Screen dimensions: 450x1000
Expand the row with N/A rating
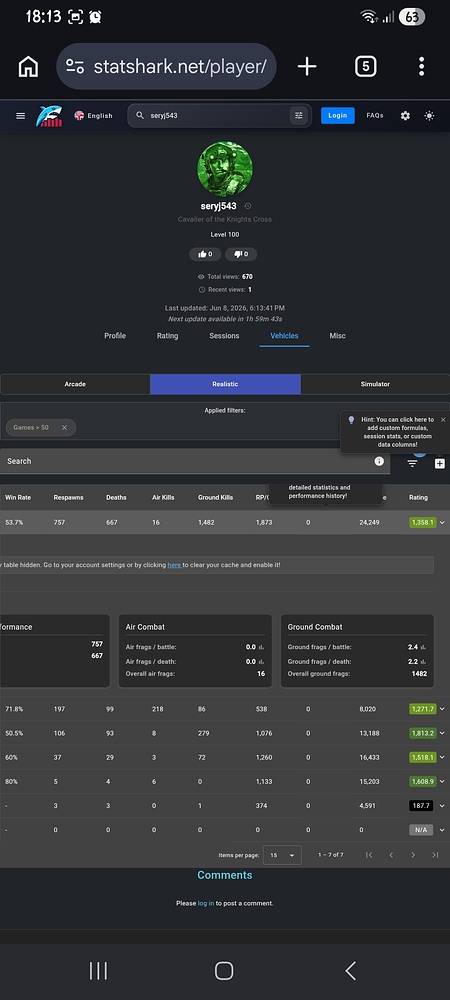click(x=442, y=830)
